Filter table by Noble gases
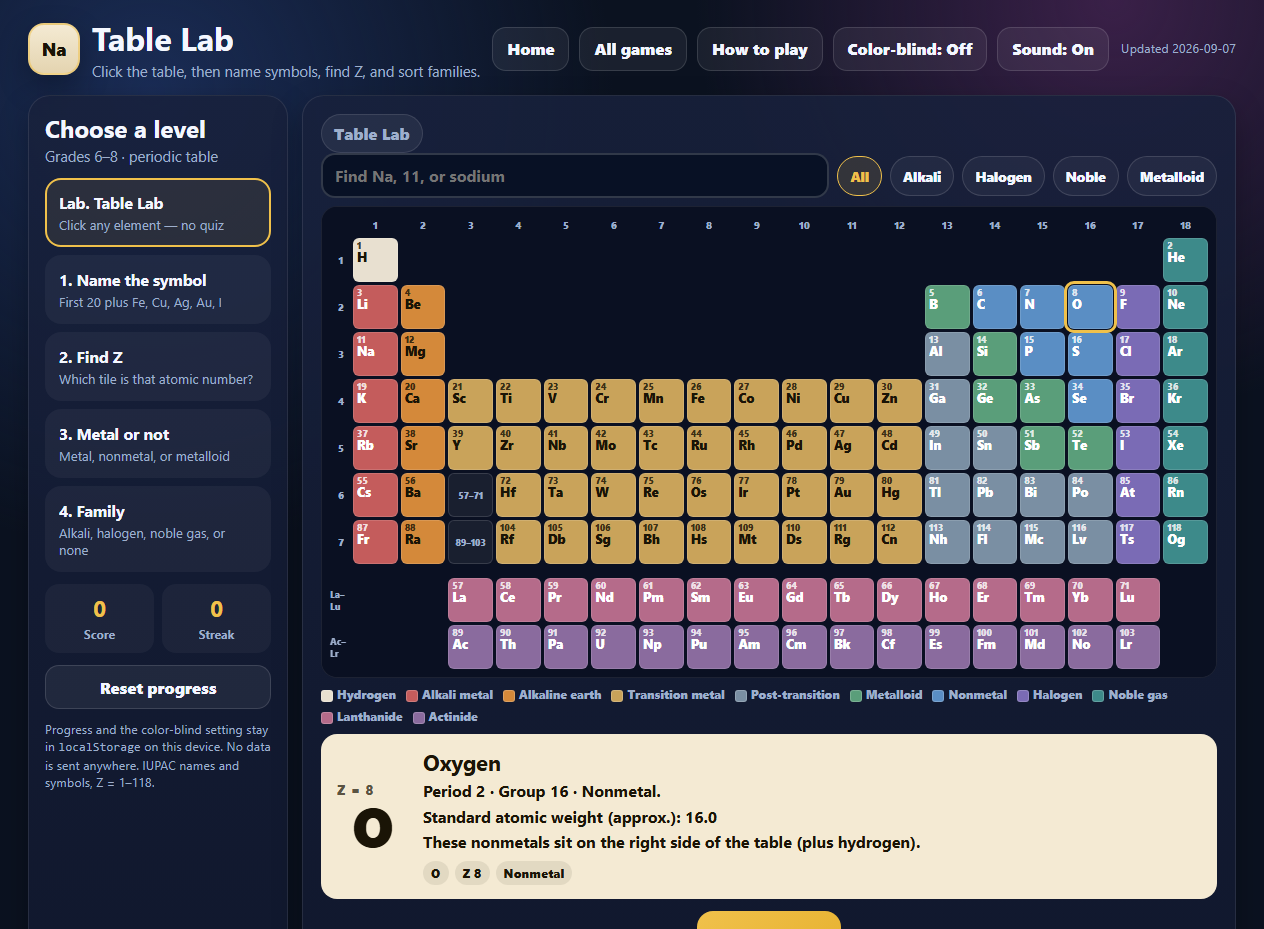The height and width of the screenshot is (929, 1264). tap(1086, 177)
